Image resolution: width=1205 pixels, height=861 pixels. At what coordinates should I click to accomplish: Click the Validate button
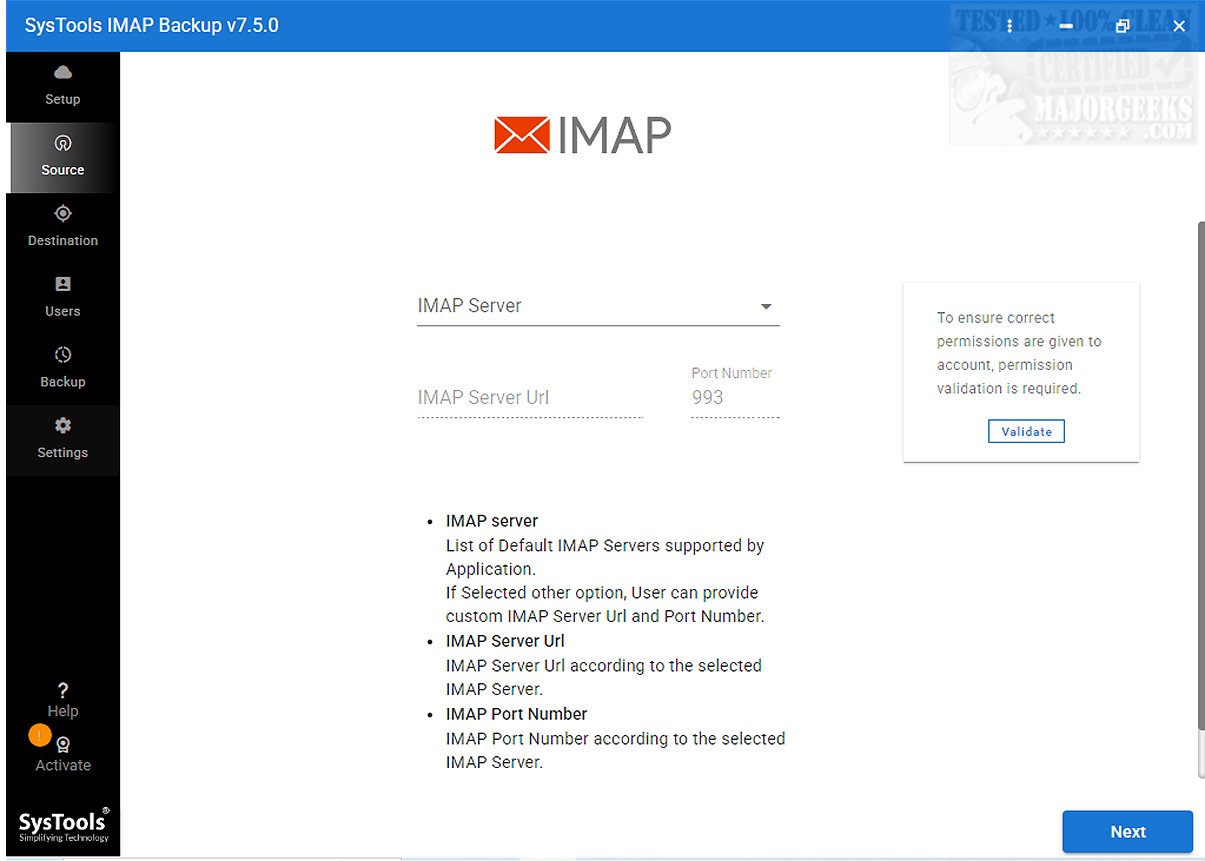[1026, 431]
